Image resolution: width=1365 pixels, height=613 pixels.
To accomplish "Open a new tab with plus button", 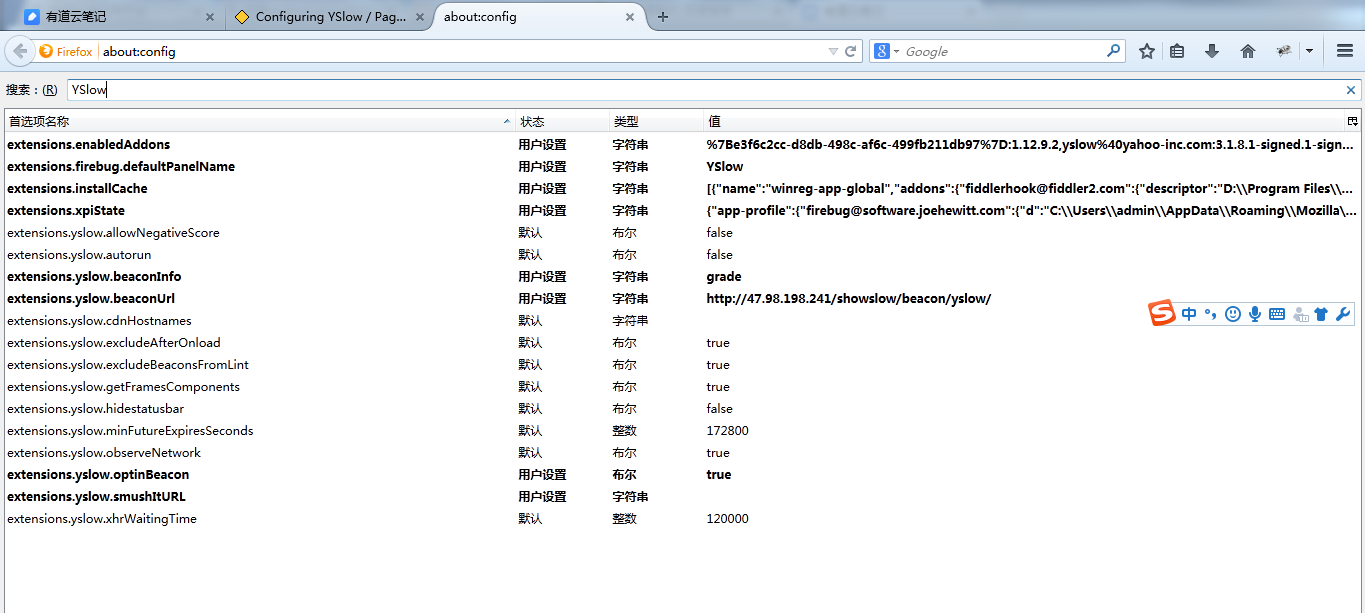I will (663, 17).
